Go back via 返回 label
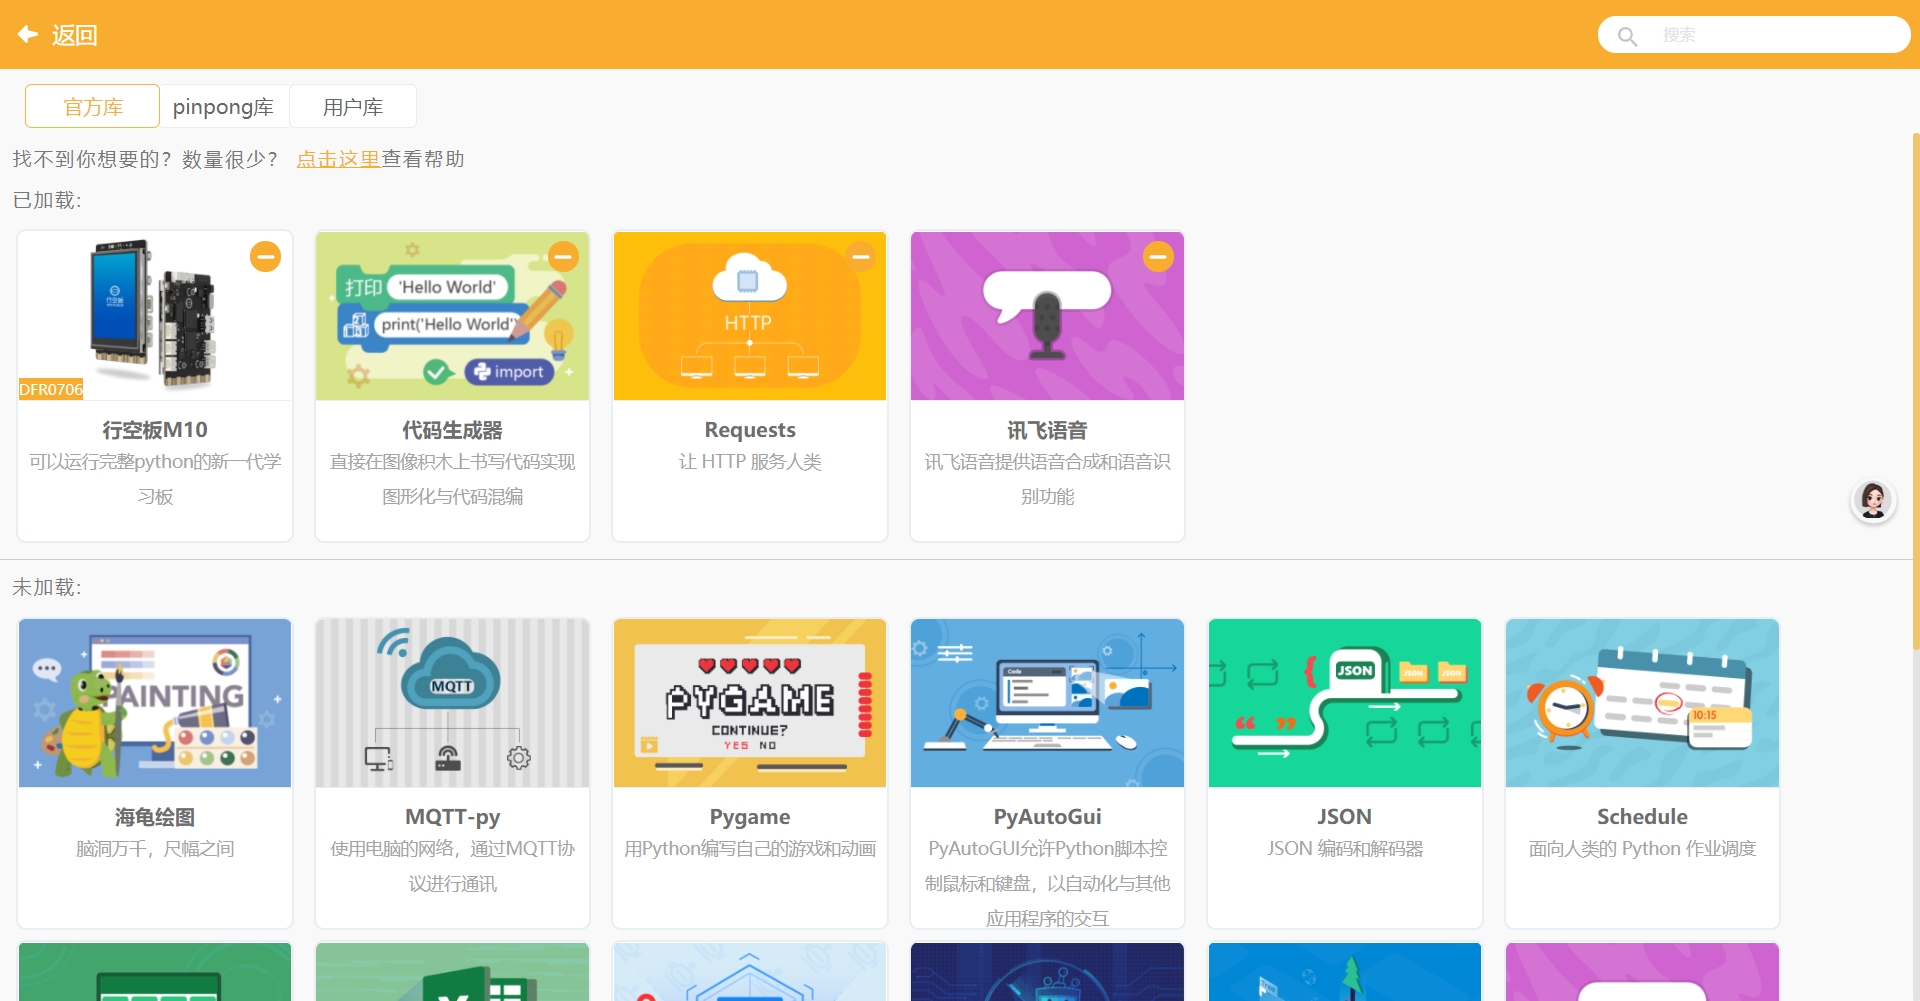1920x1001 pixels. coord(75,36)
